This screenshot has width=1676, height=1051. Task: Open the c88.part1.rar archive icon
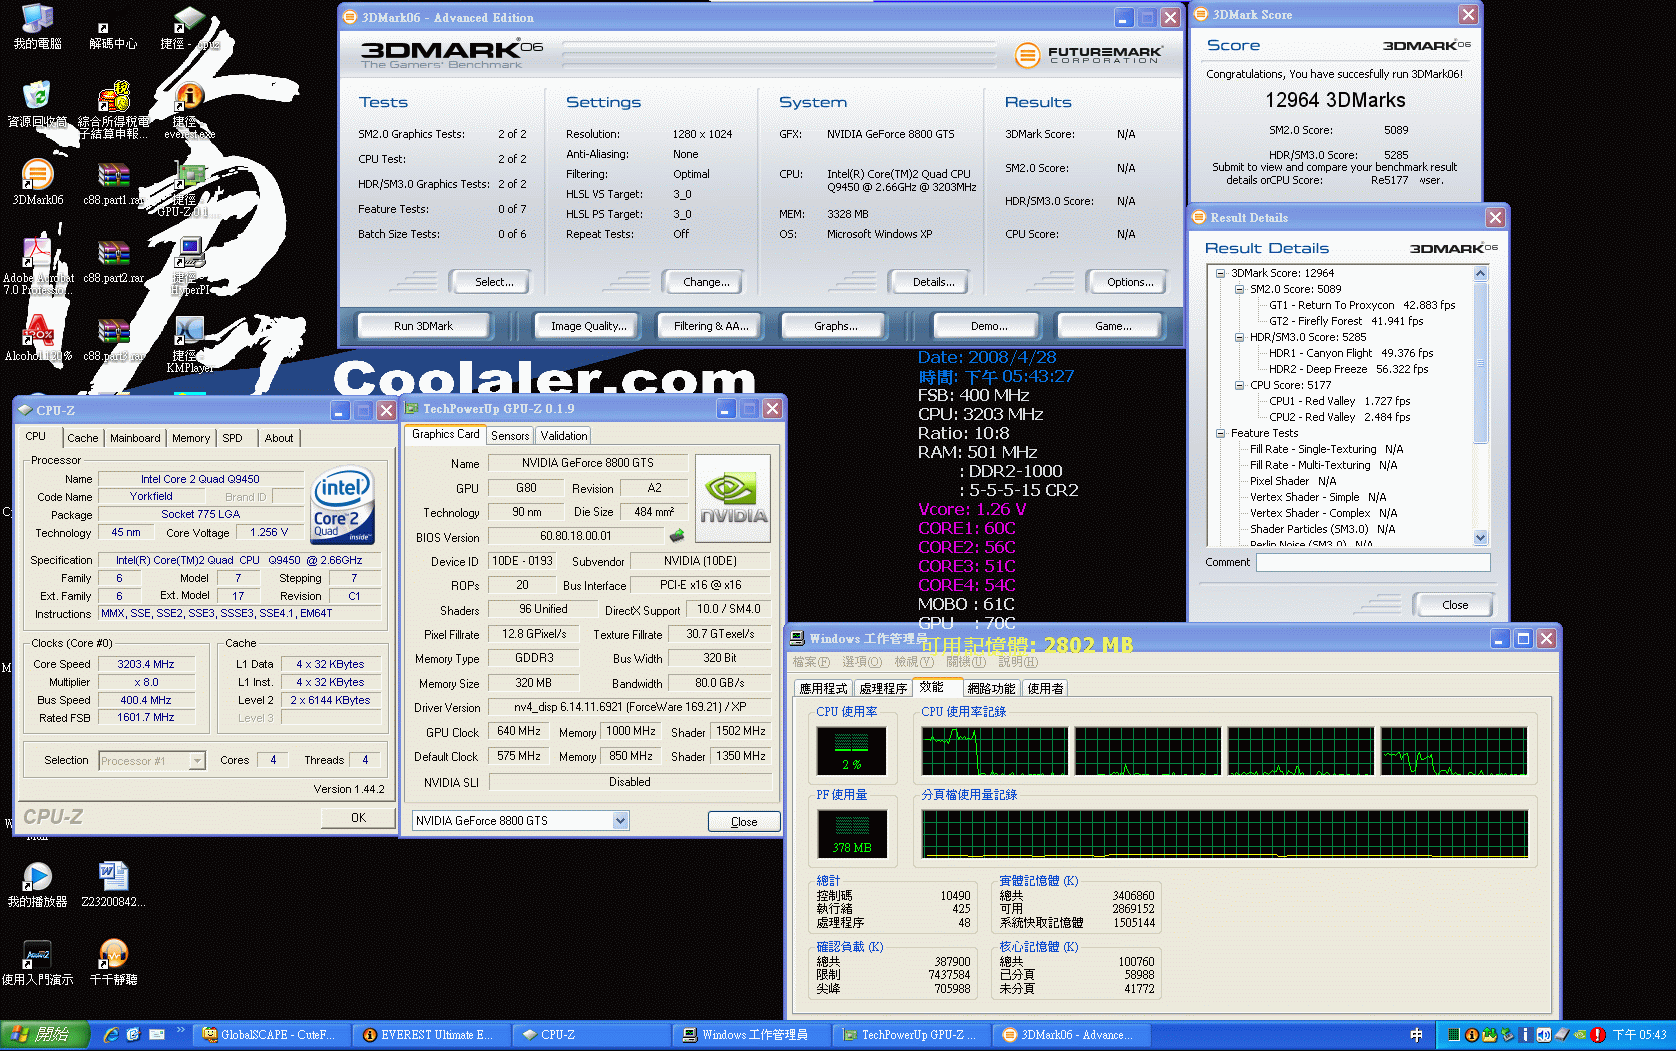(113, 182)
